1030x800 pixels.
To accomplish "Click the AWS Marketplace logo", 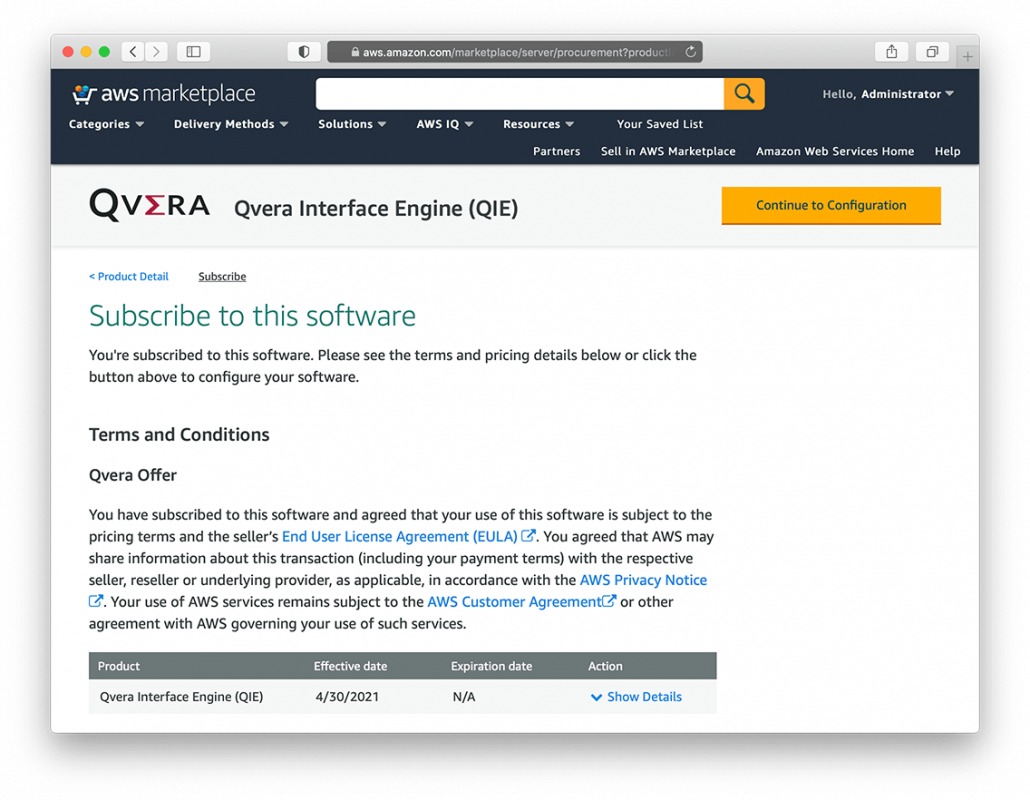I will coord(164,94).
